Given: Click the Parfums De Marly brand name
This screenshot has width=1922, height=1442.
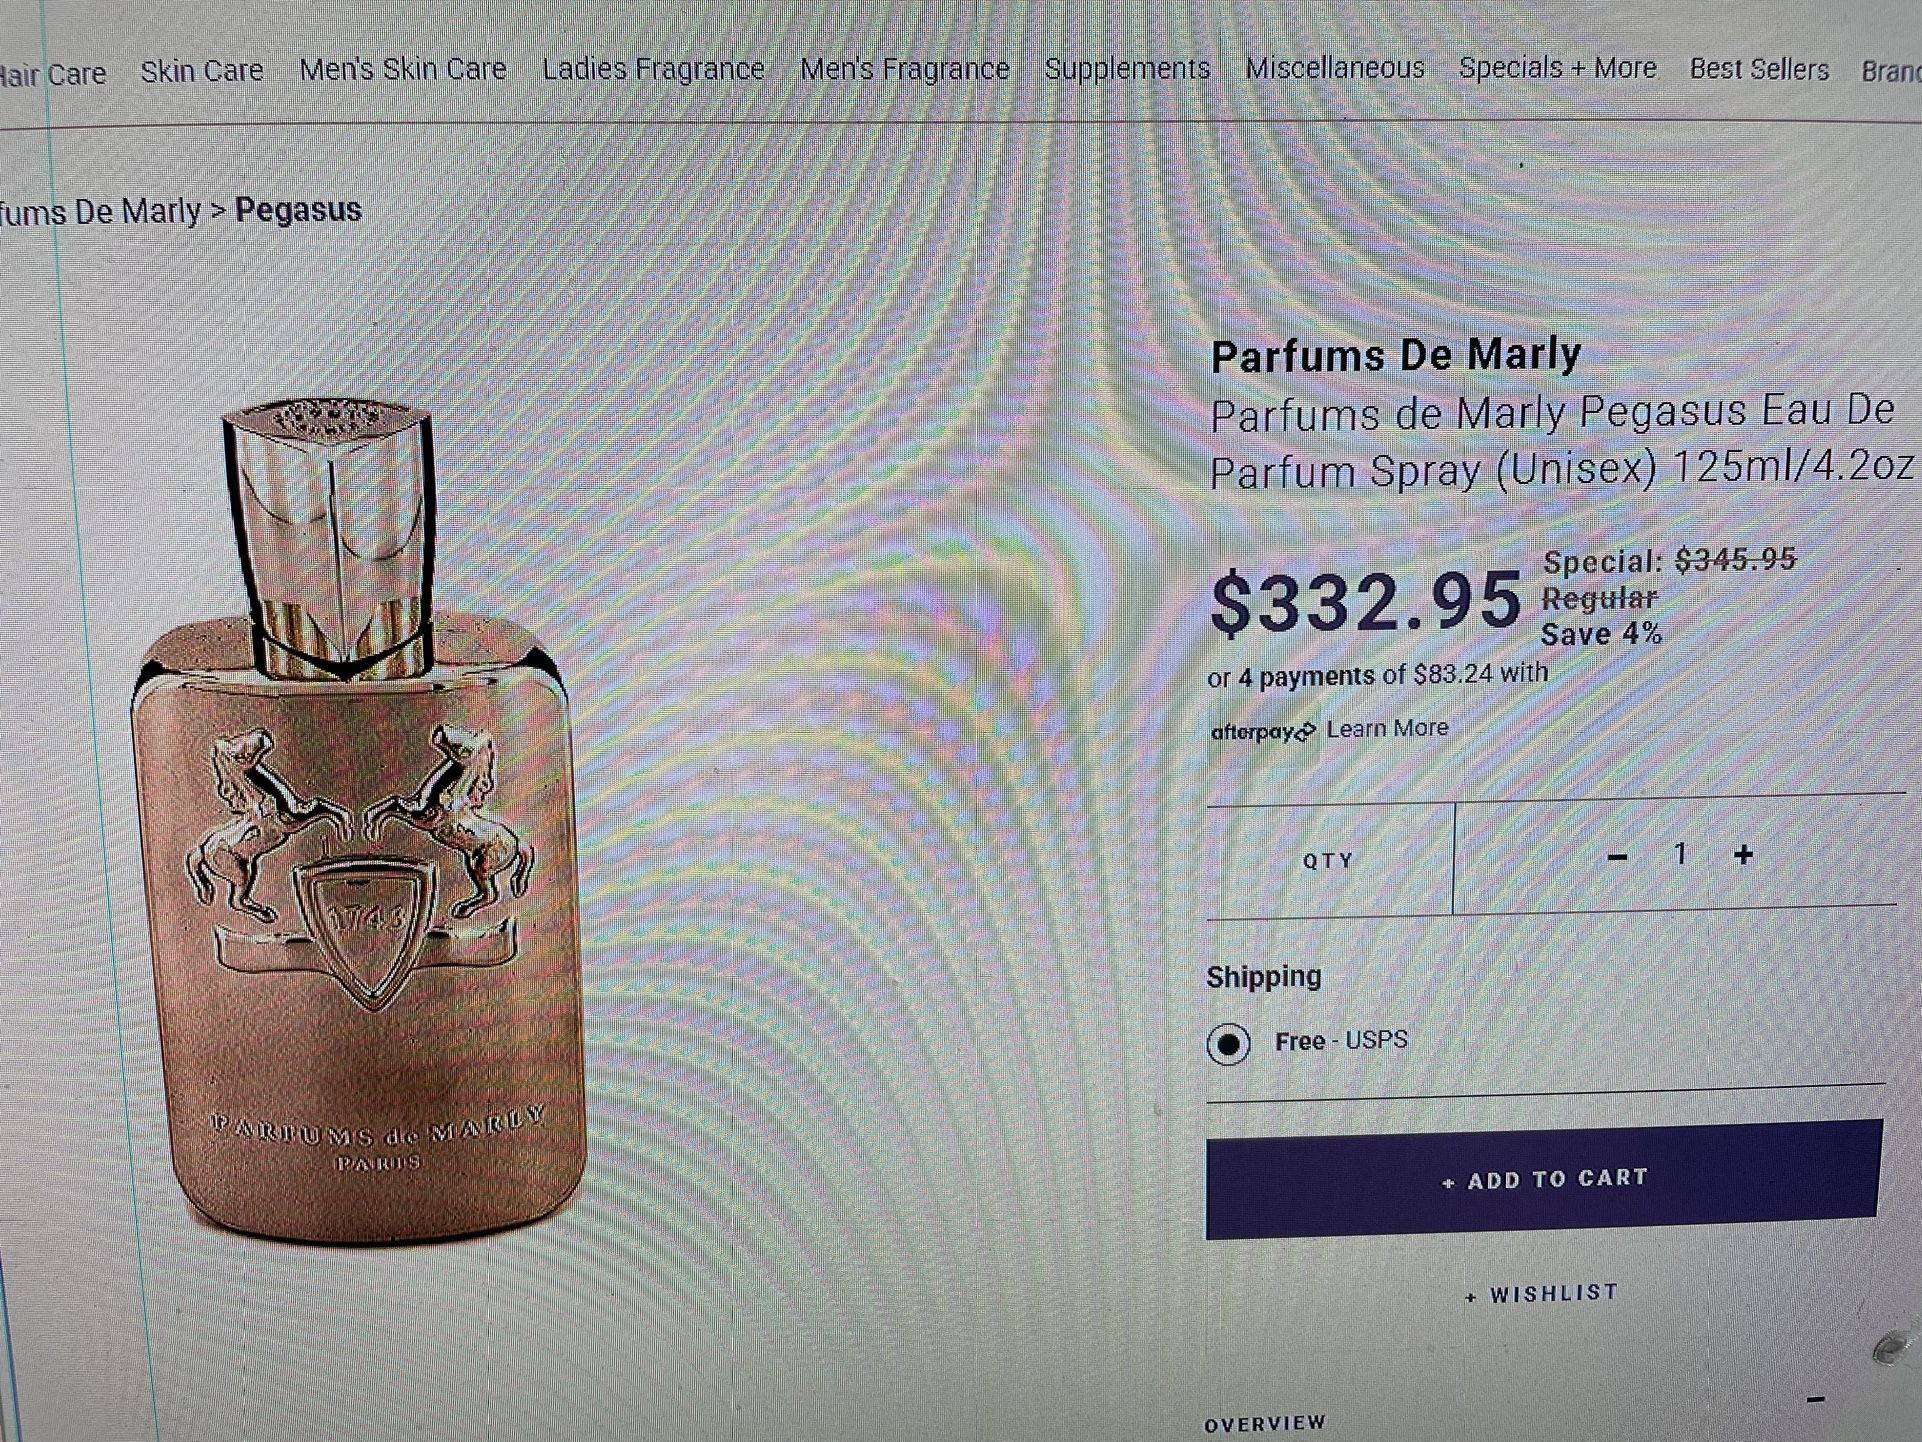Looking at the screenshot, I should pyautogui.click(x=1396, y=355).
